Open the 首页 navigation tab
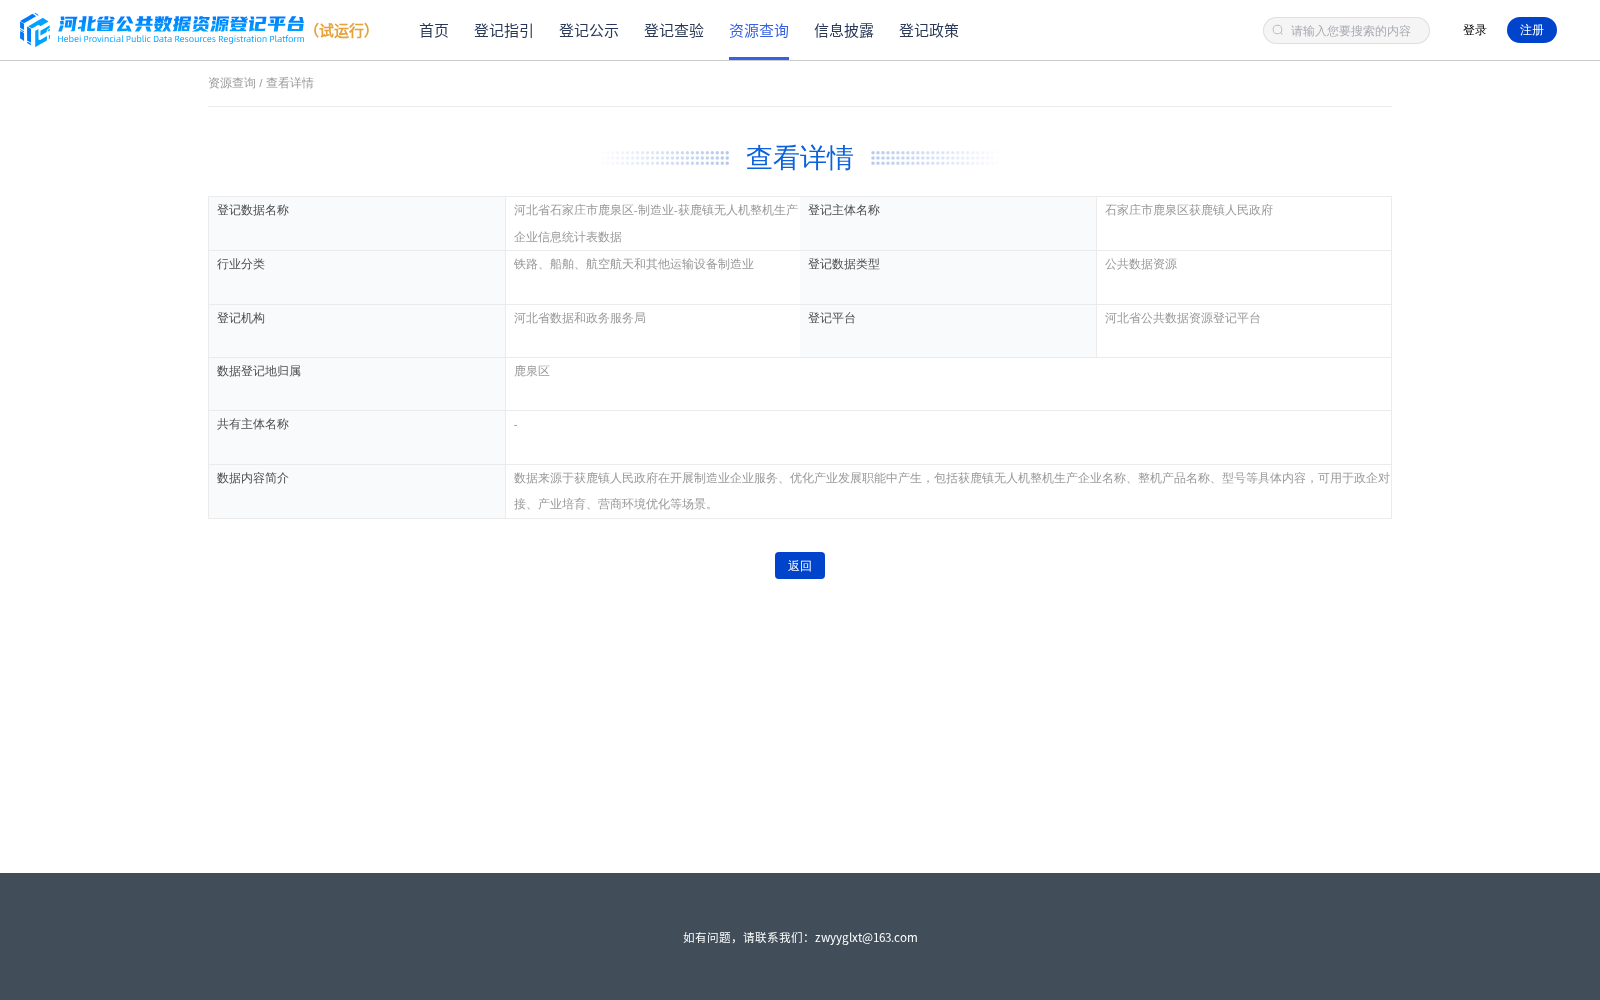Viewport: 1600px width, 1000px height. [434, 31]
